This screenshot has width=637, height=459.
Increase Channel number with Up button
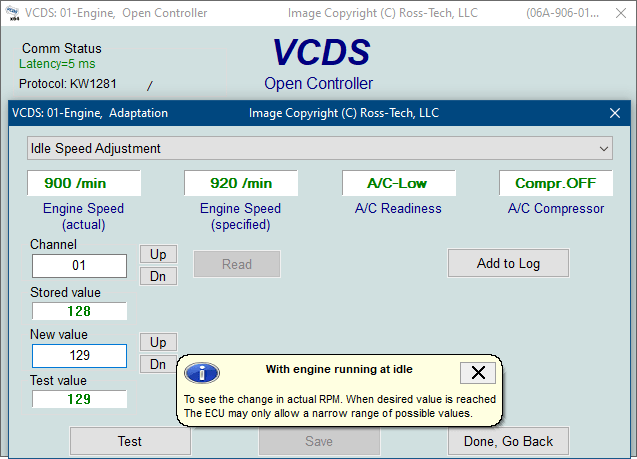(x=158, y=254)
